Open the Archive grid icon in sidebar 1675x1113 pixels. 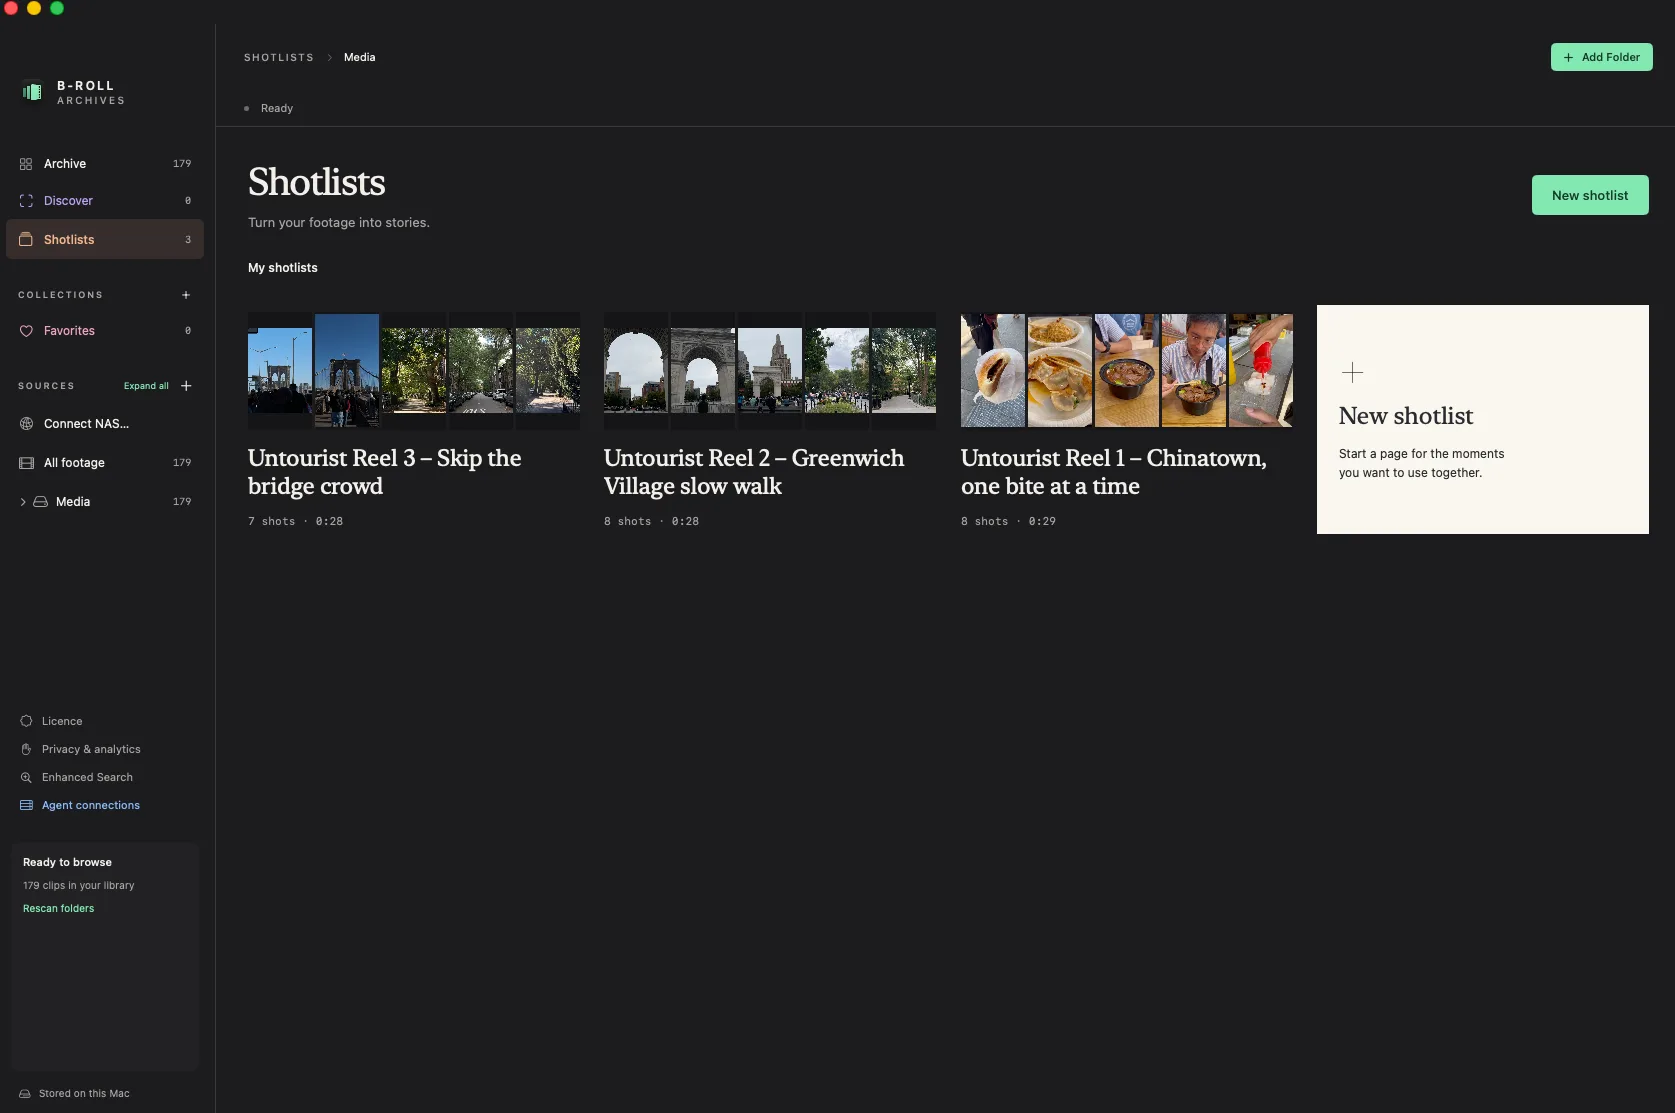pyautogui.click(x=26, y=164)
